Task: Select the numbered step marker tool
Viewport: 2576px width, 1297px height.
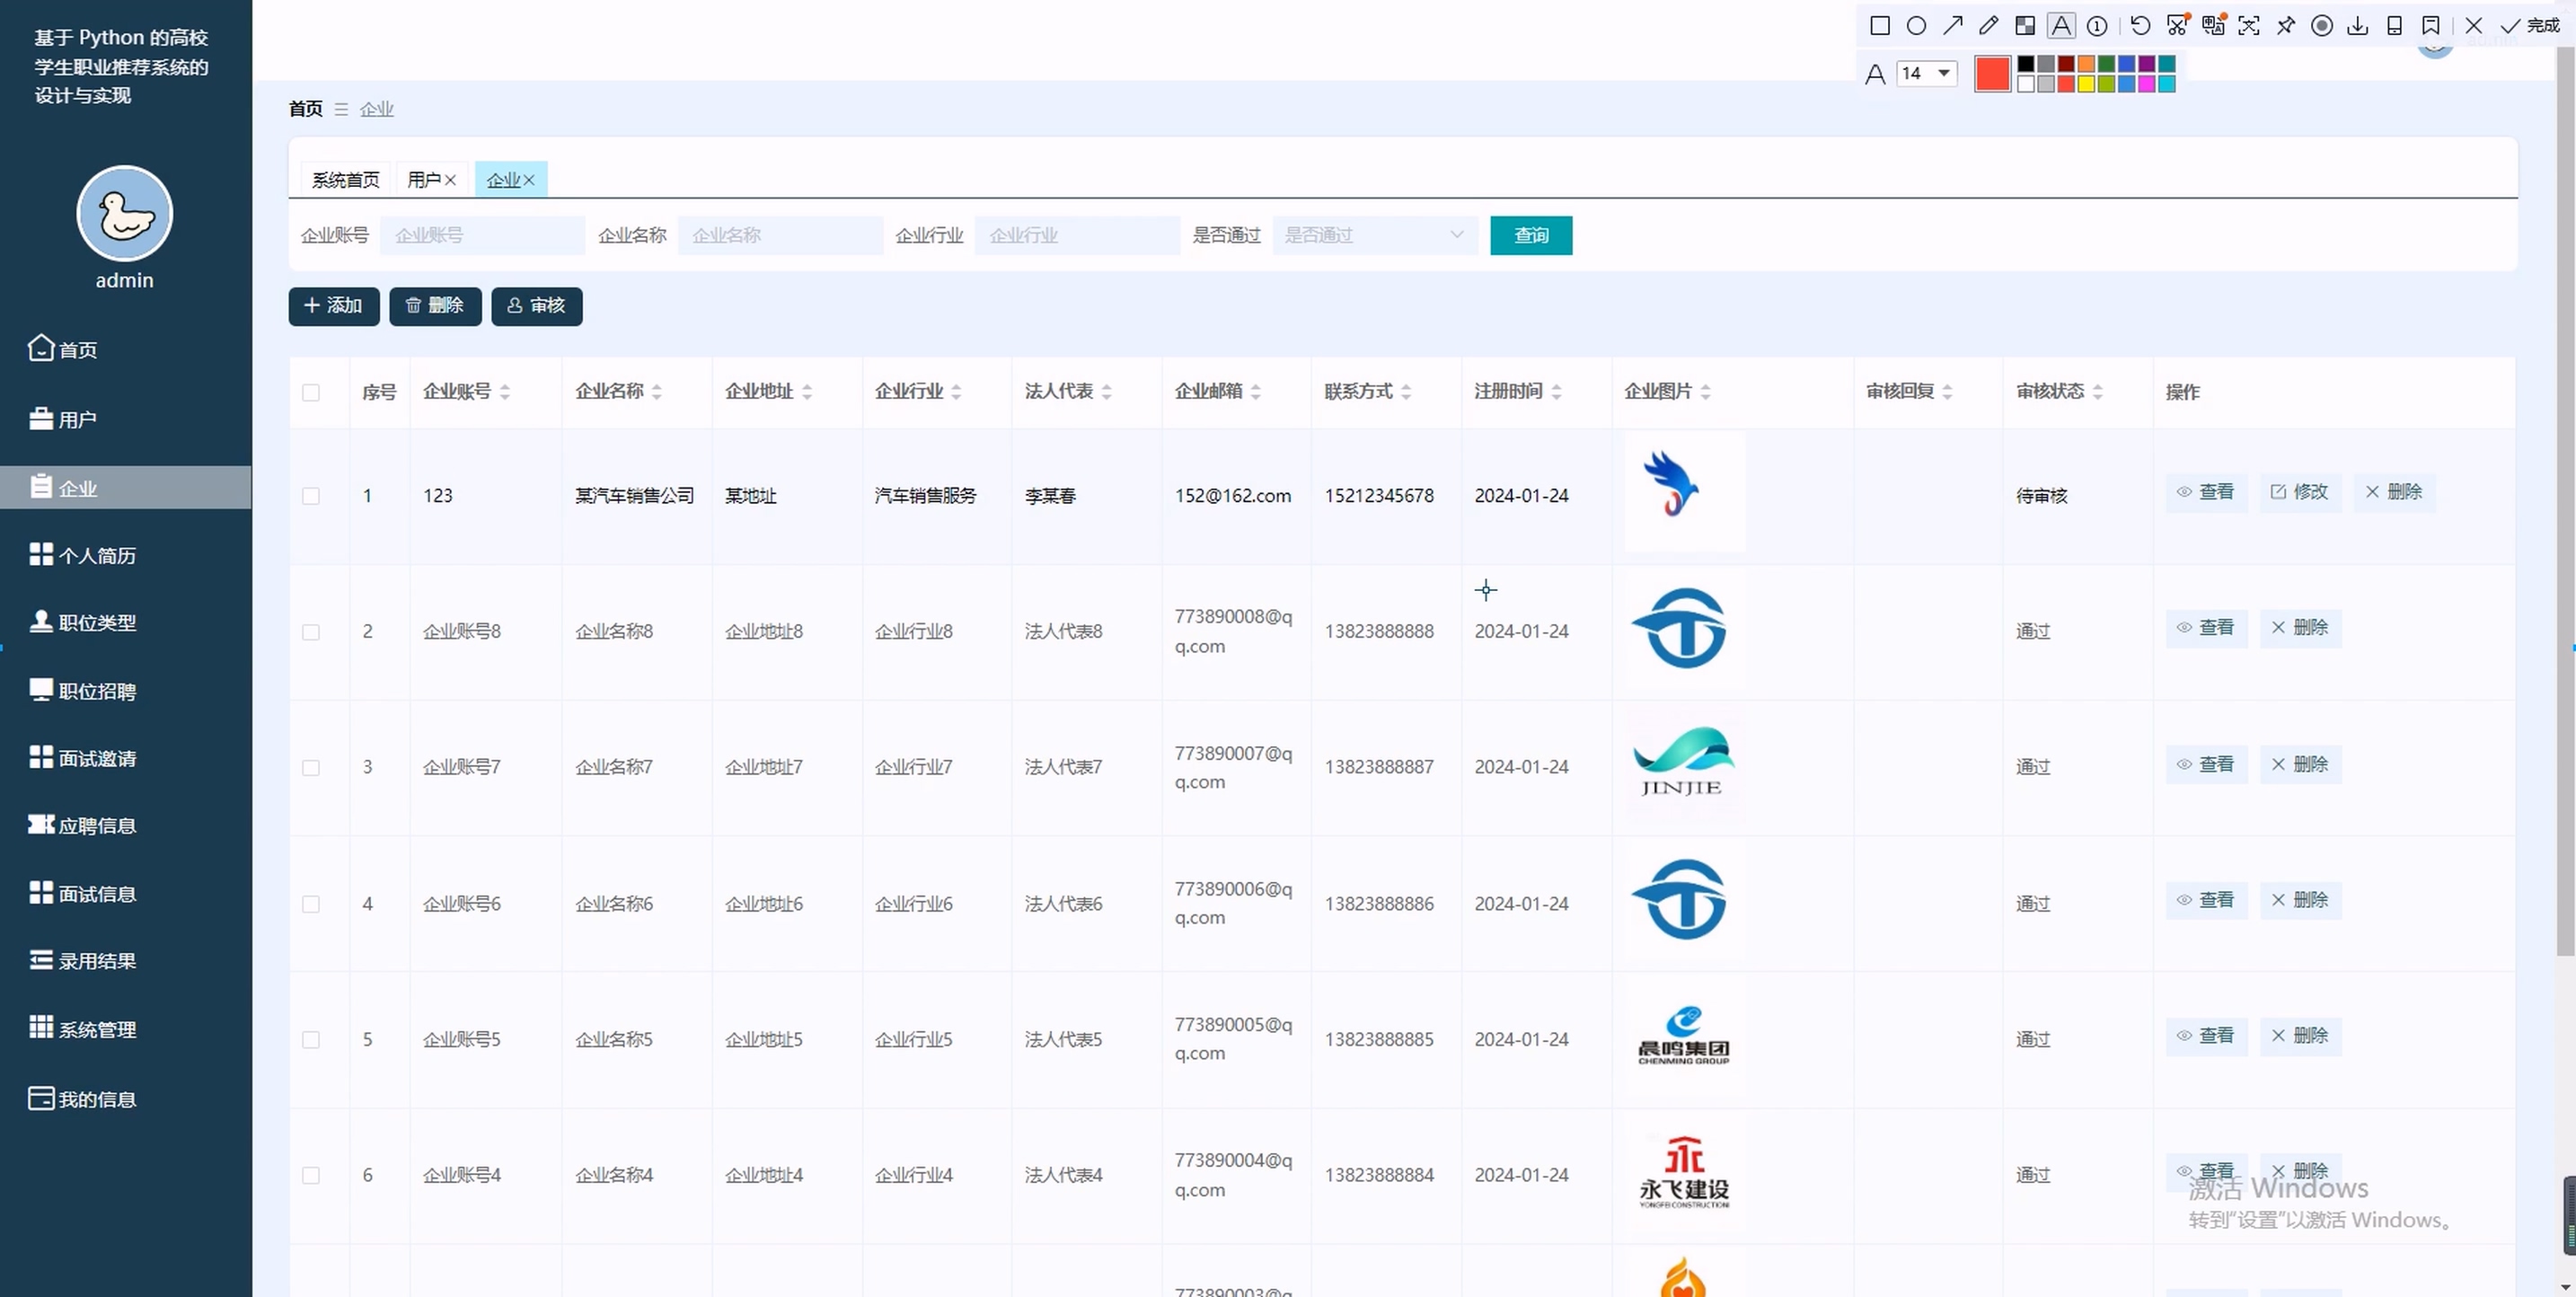Action: point(2097,26)
